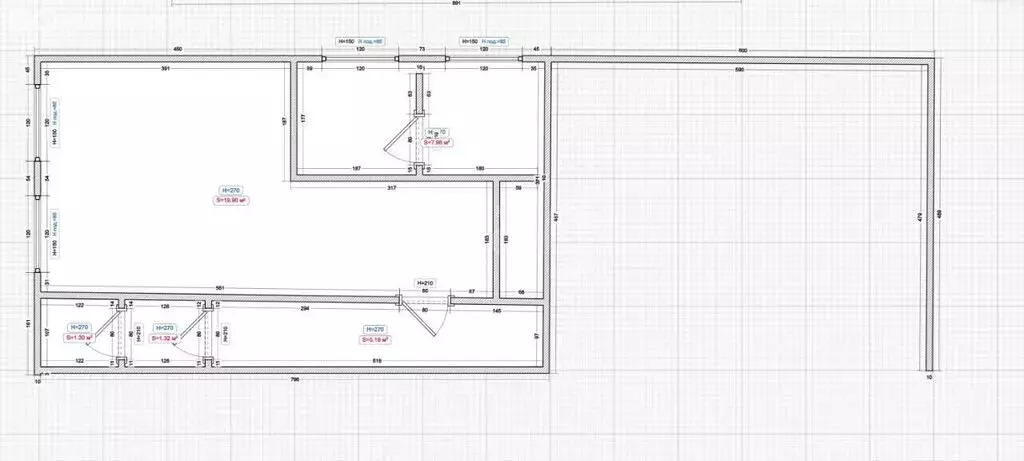Select the S=19.90 m² area label

click(x=232, y=200)
